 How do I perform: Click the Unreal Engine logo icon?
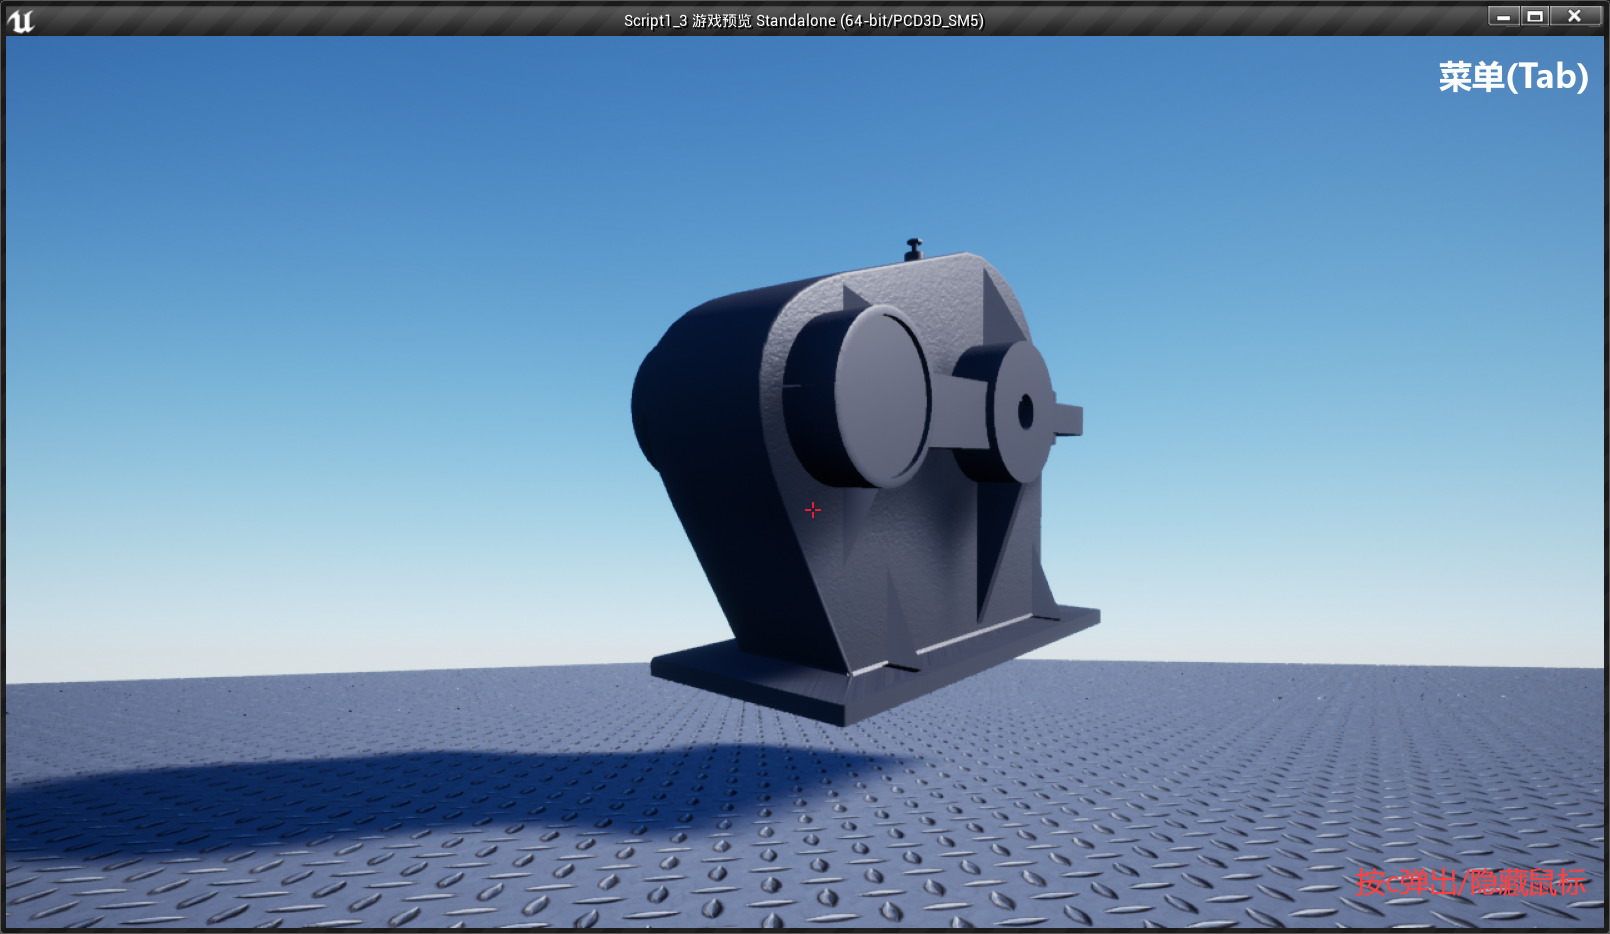[20, 20]
